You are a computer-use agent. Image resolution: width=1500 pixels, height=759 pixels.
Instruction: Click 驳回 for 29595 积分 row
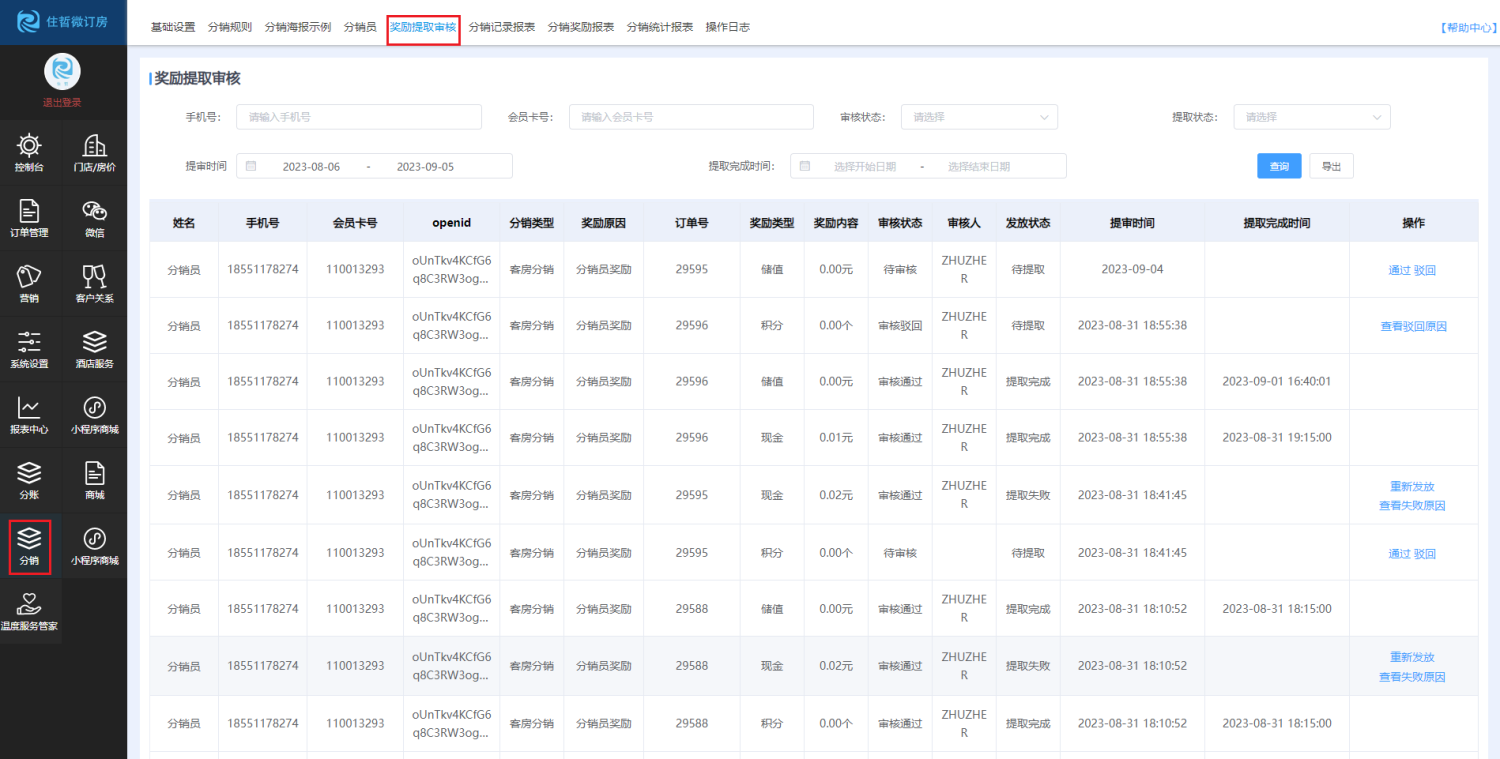(1425, 553)
